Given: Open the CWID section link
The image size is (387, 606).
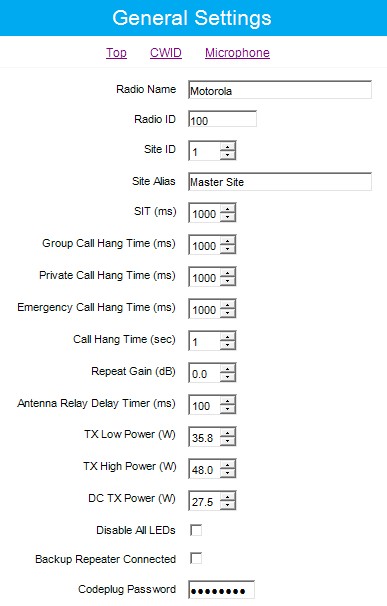Looking at the screenshot, I should point(166,53).
